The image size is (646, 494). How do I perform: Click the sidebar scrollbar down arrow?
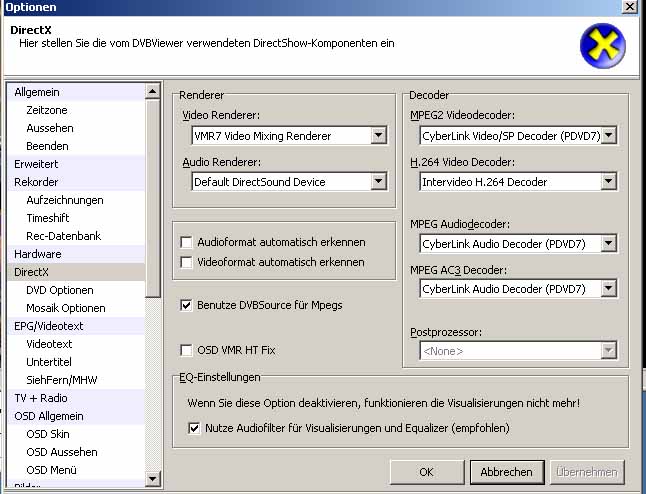pyautogui.click(x=153, y=479)
